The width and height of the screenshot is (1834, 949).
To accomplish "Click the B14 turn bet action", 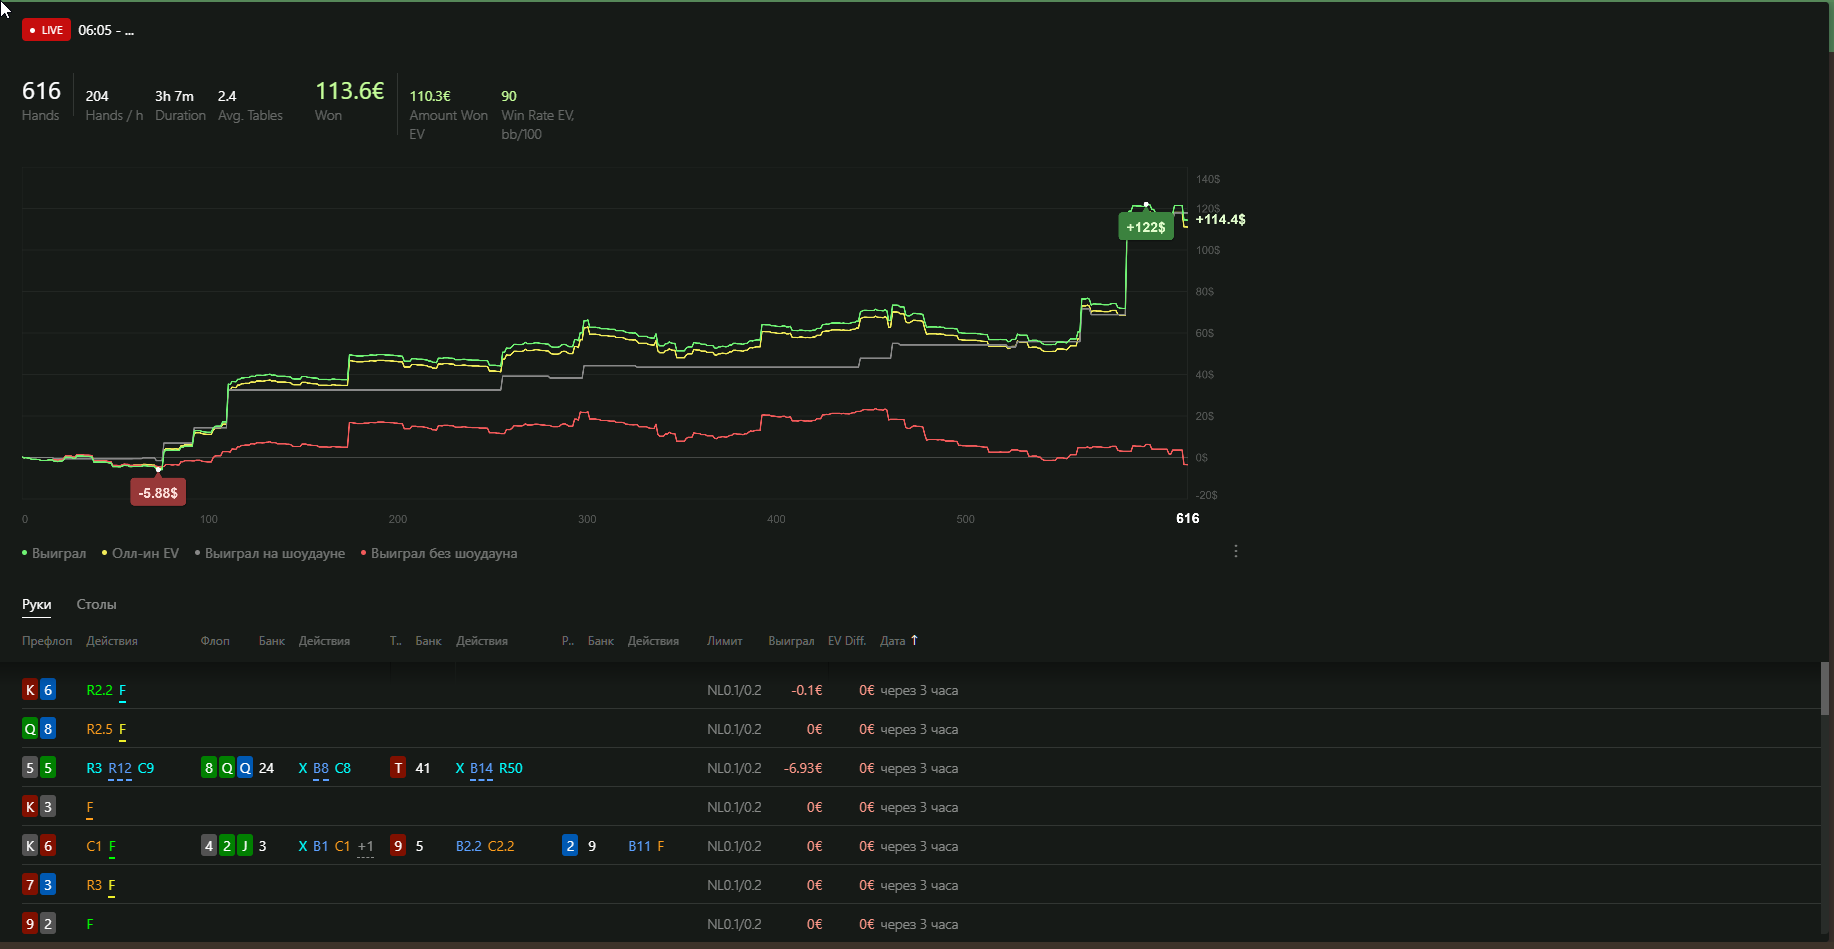I will (x=481, y=768).
